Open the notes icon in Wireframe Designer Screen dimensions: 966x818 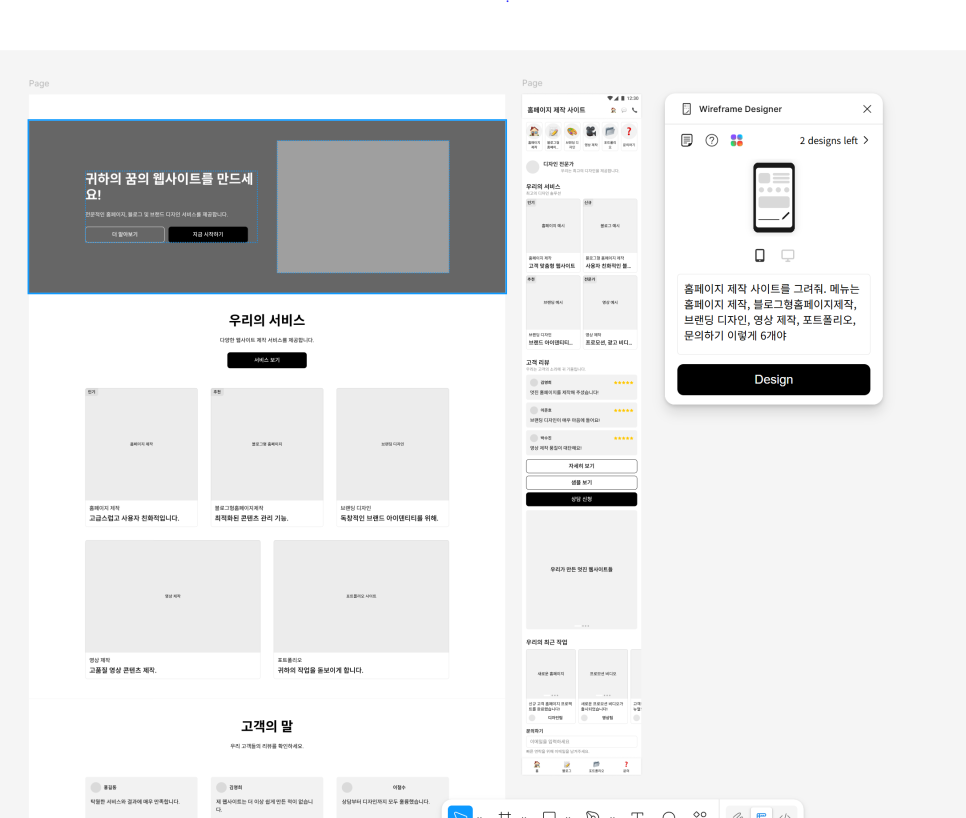[687, 140]
